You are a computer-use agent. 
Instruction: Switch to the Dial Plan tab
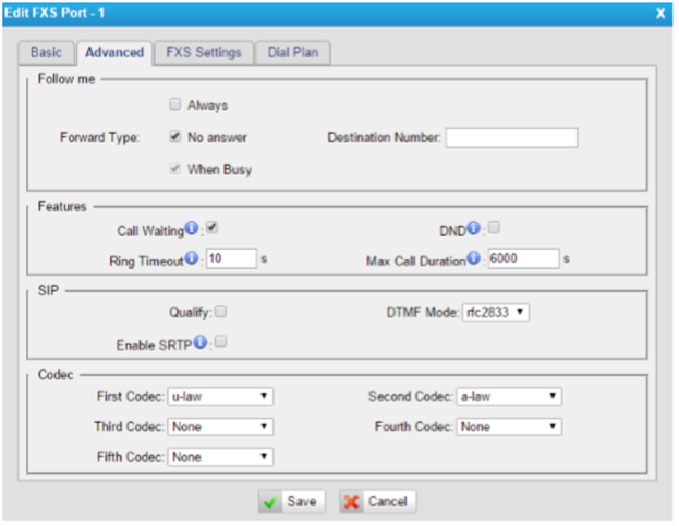[292, 52]
